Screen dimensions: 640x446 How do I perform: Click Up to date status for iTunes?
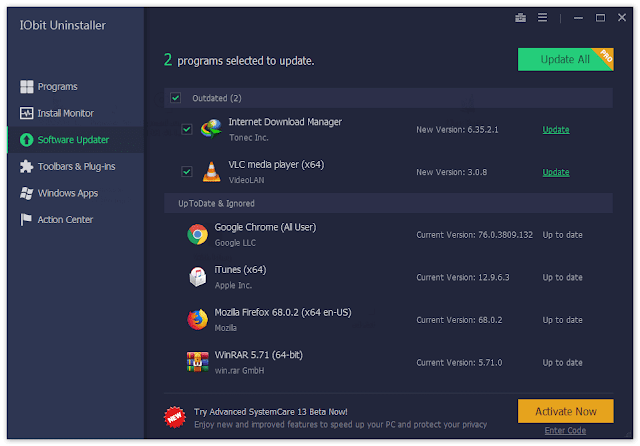click(x=562, y=277)
